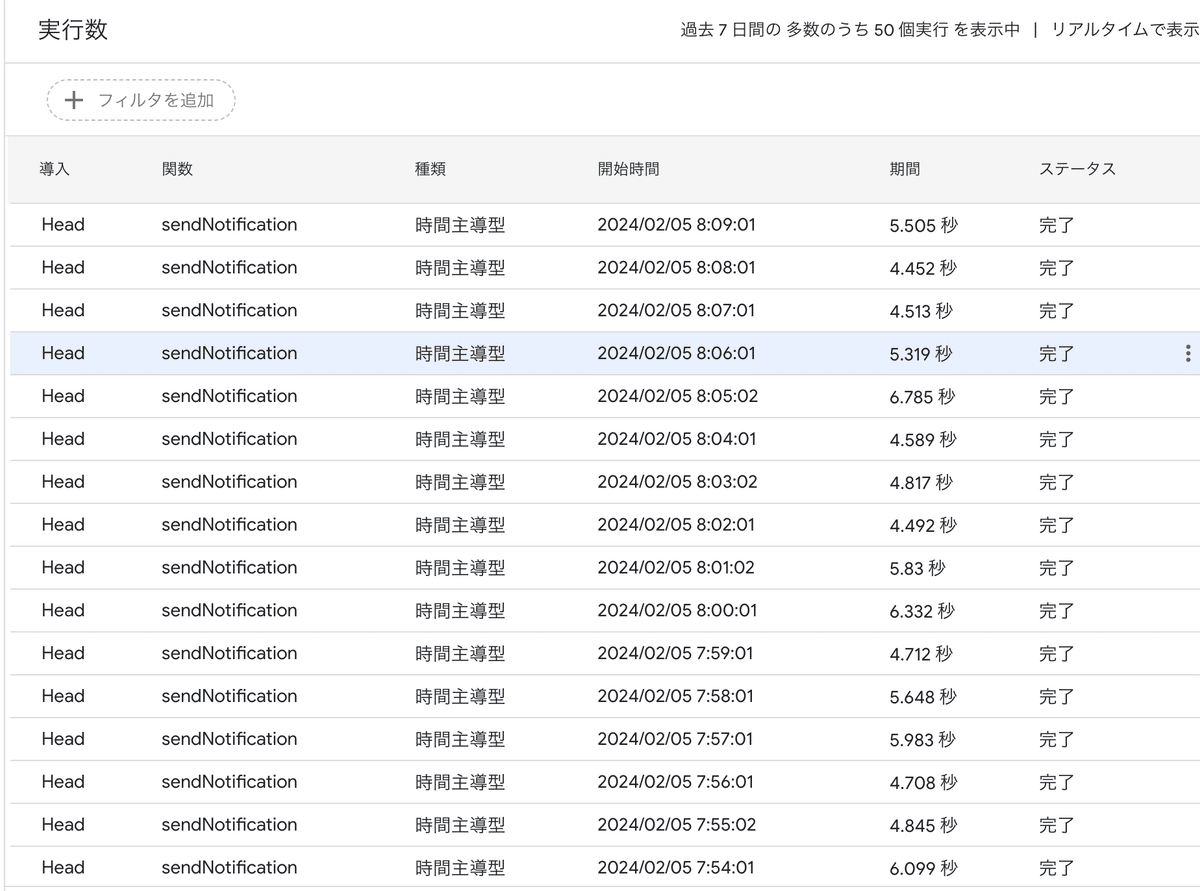
Task: Click the 5.319 秒 duration cell
Action: pos(921,354)
